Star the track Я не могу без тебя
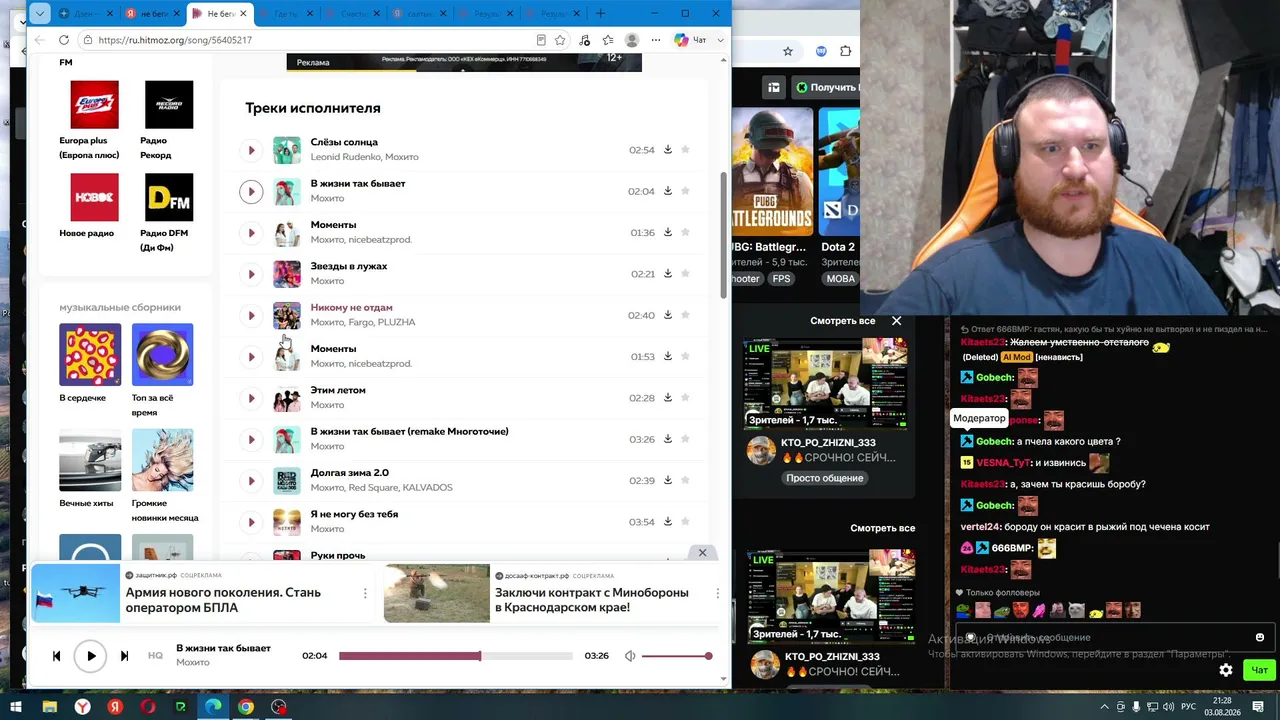 tap(685, 522)
